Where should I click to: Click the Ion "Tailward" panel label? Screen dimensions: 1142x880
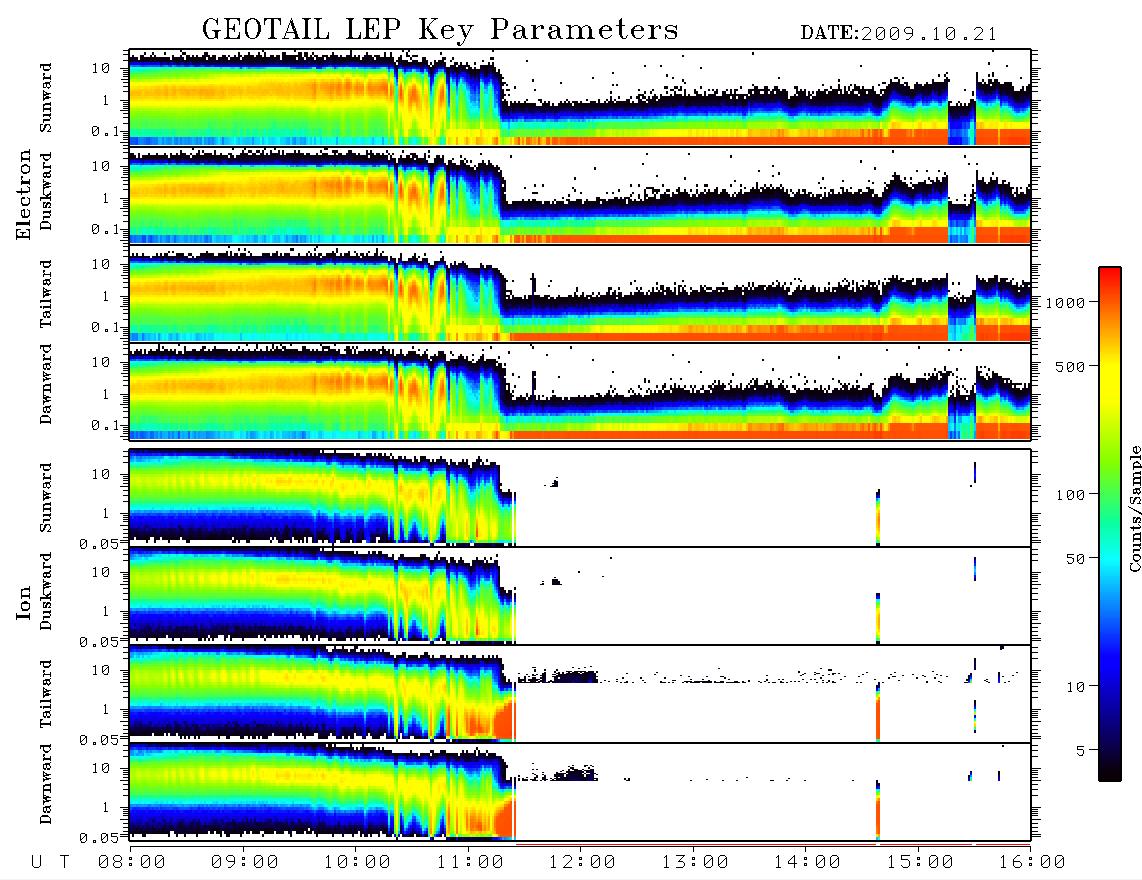[46, 694]
